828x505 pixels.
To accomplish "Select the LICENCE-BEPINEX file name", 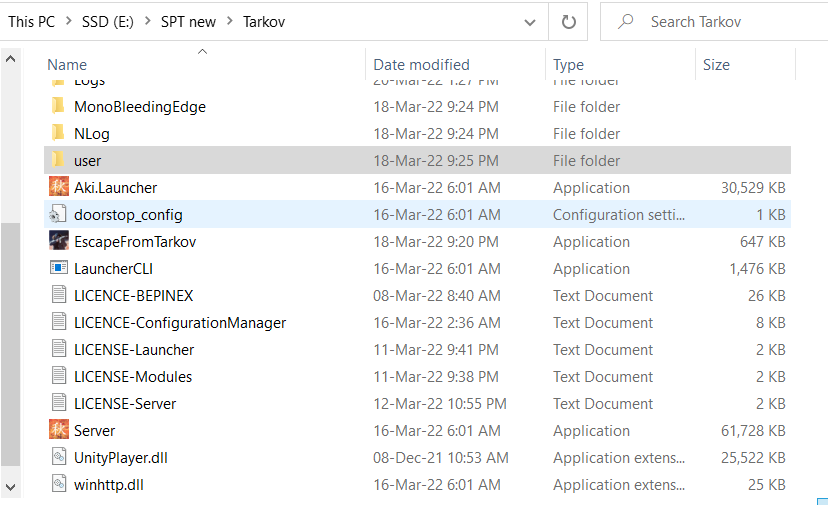I will (x=134, y=295).
